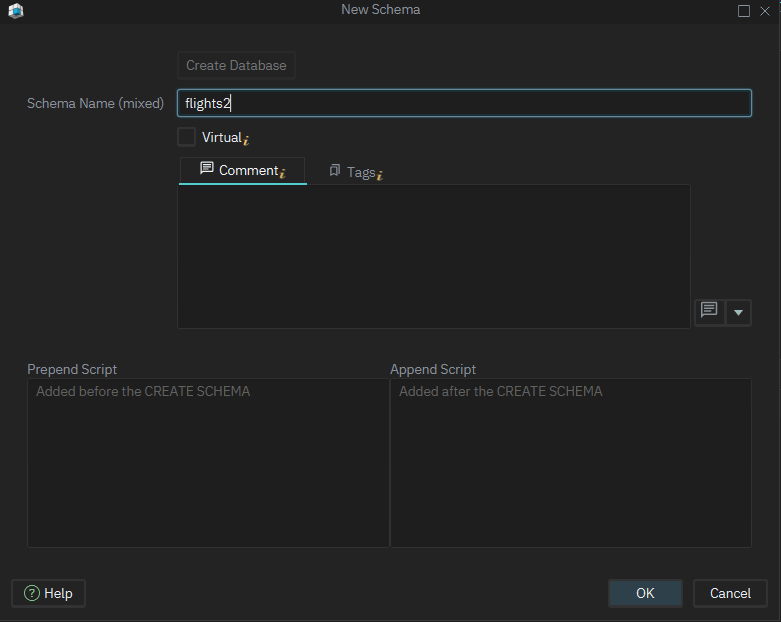Click the info icon beside Comment
This screenshot has height=622, width=781.
coord(282,173)
